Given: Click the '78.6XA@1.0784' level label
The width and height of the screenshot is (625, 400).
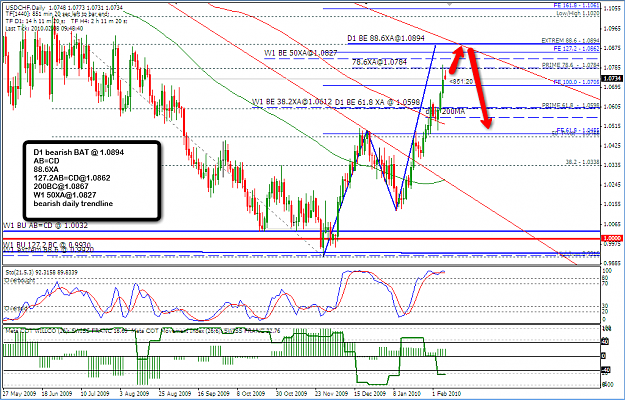Looking at the screenshot, I should point(379,62).
